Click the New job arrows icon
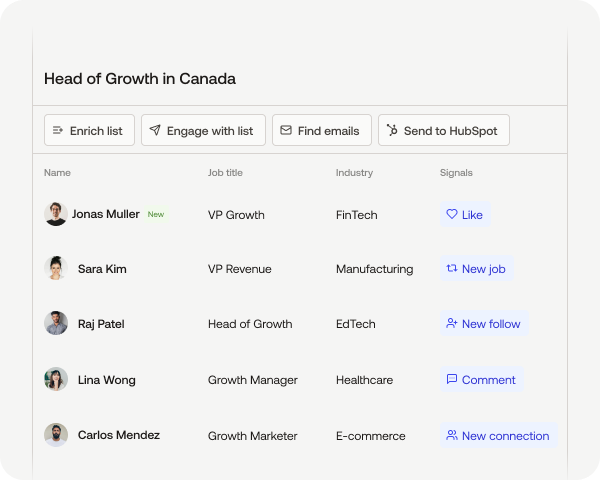 coord(452,269)
